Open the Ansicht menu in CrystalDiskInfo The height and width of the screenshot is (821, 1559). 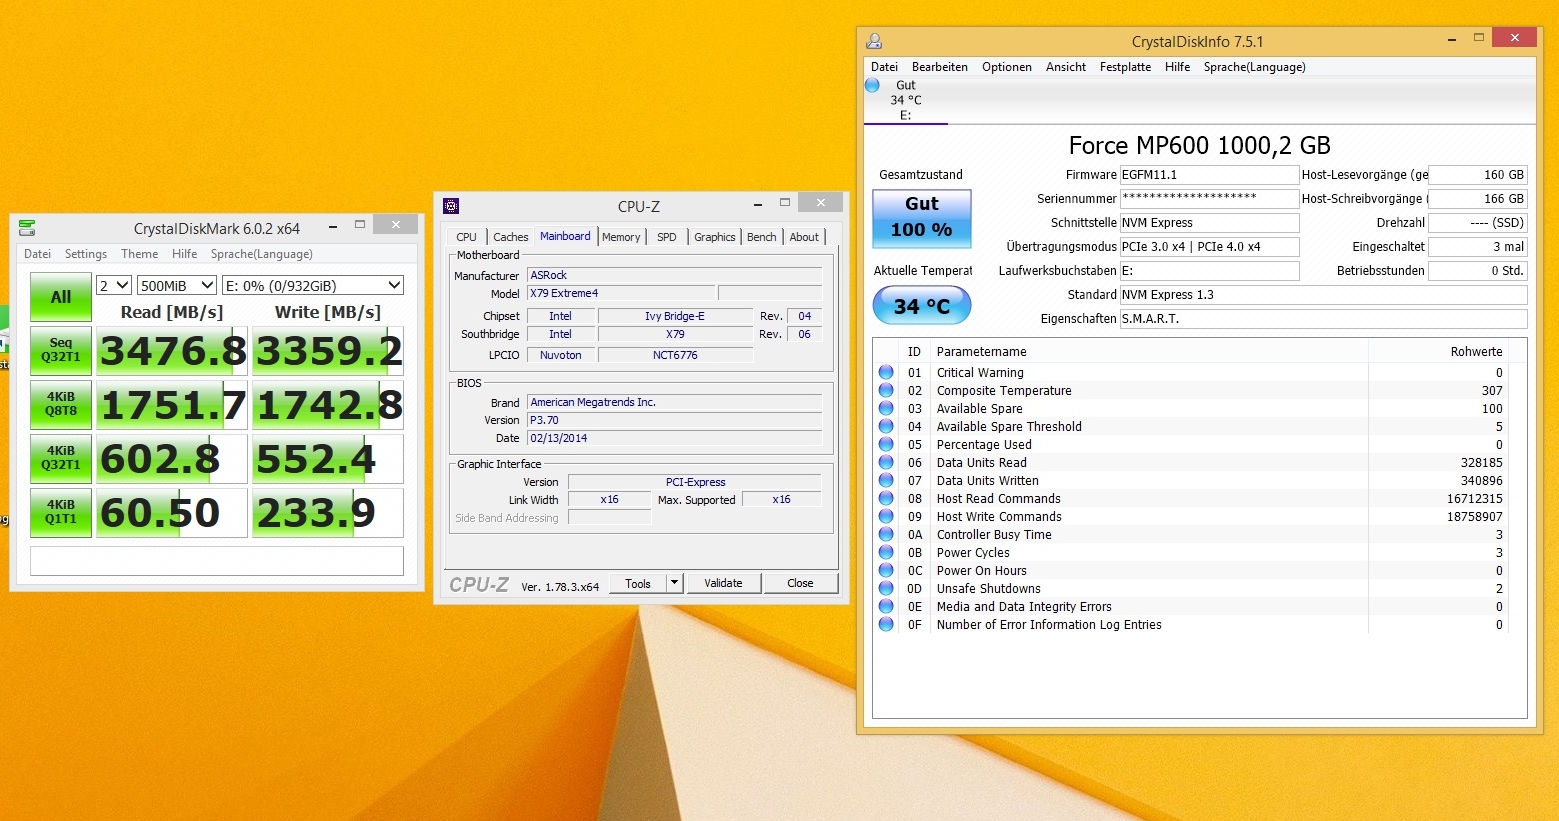(x=1066, y=67)
